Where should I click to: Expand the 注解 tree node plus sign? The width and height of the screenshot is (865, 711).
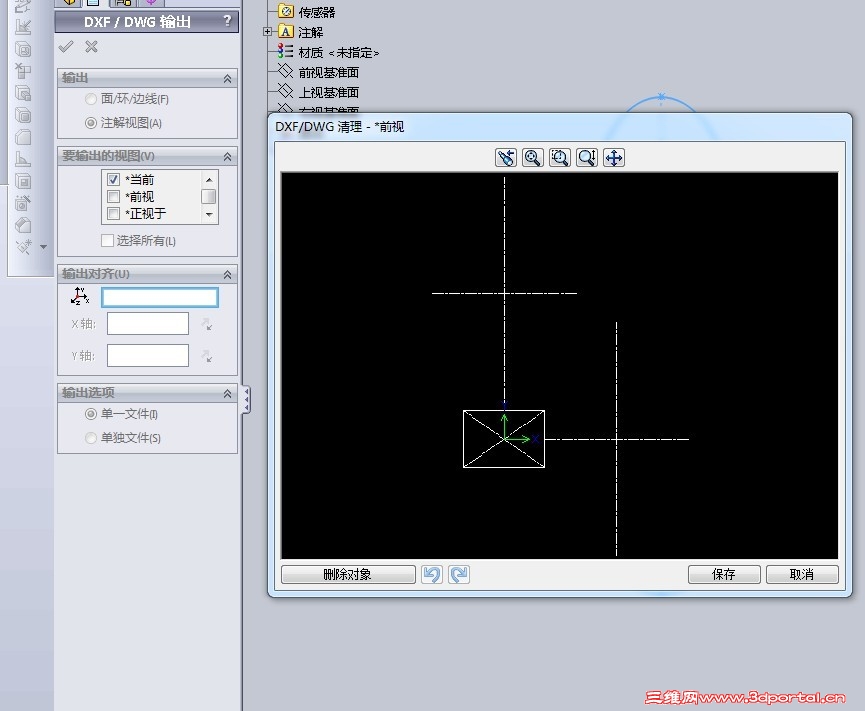coord(268,31)
